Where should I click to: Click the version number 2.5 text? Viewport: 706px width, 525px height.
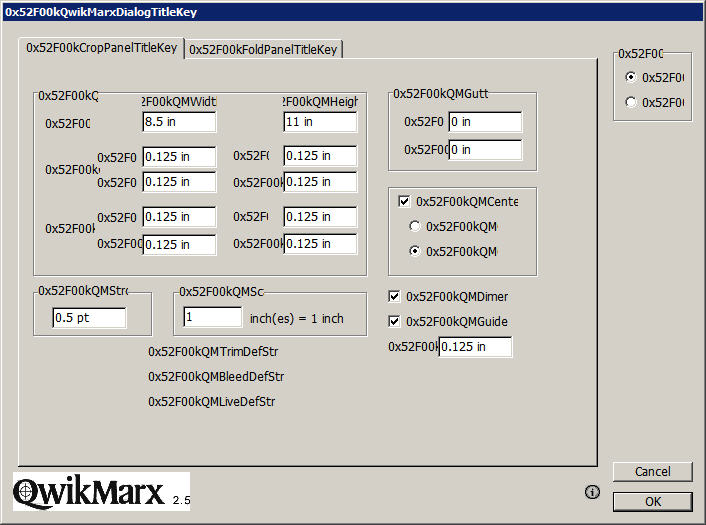pos(181,500)
